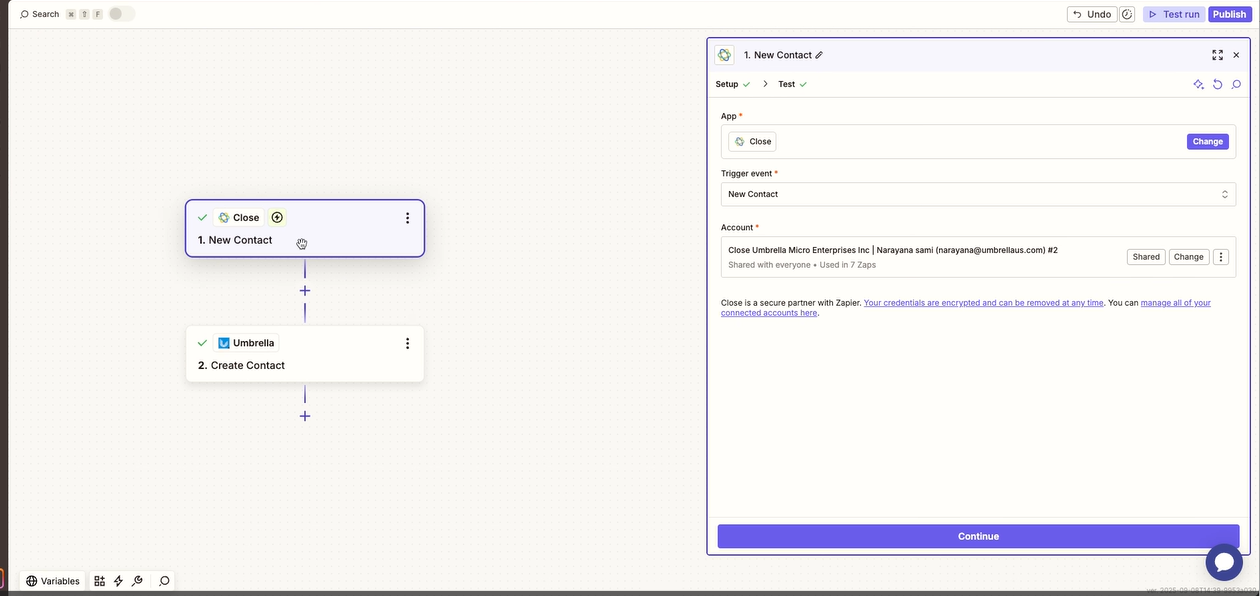Click lightning bolt icon in bottom toolbar
1260x596 pixels.
pos(118,581)
